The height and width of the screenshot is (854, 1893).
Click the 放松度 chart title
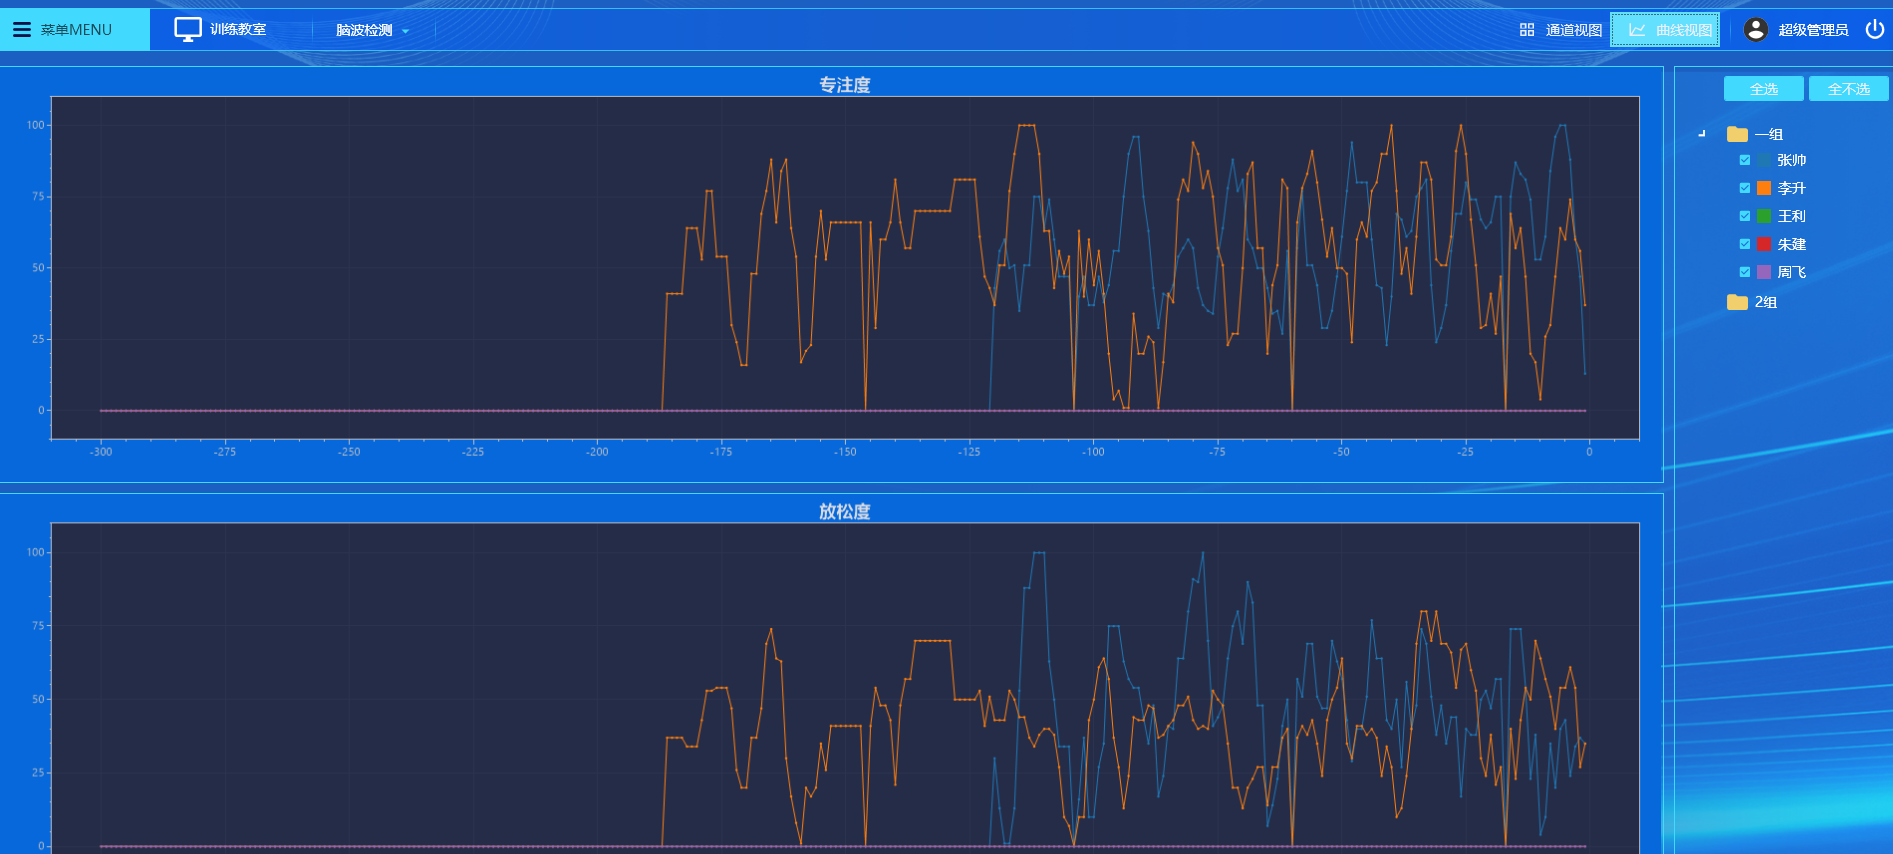pyautogui.click(x=845, y=511)
